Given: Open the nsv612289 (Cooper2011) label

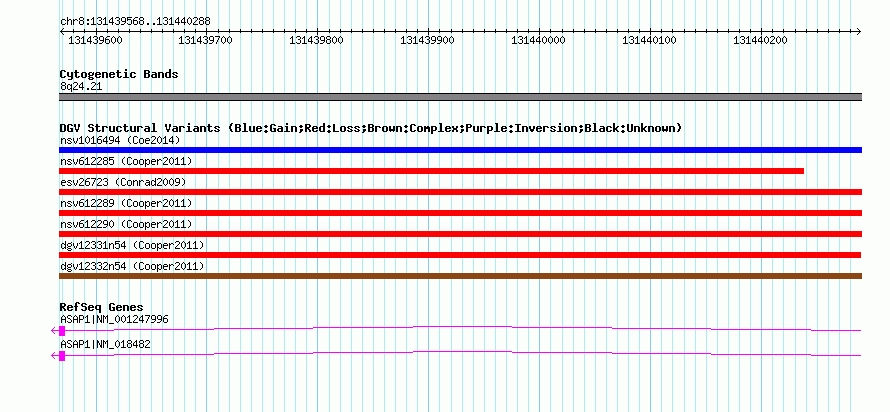Looking at the screenshot, I should [x=126, y=203].
